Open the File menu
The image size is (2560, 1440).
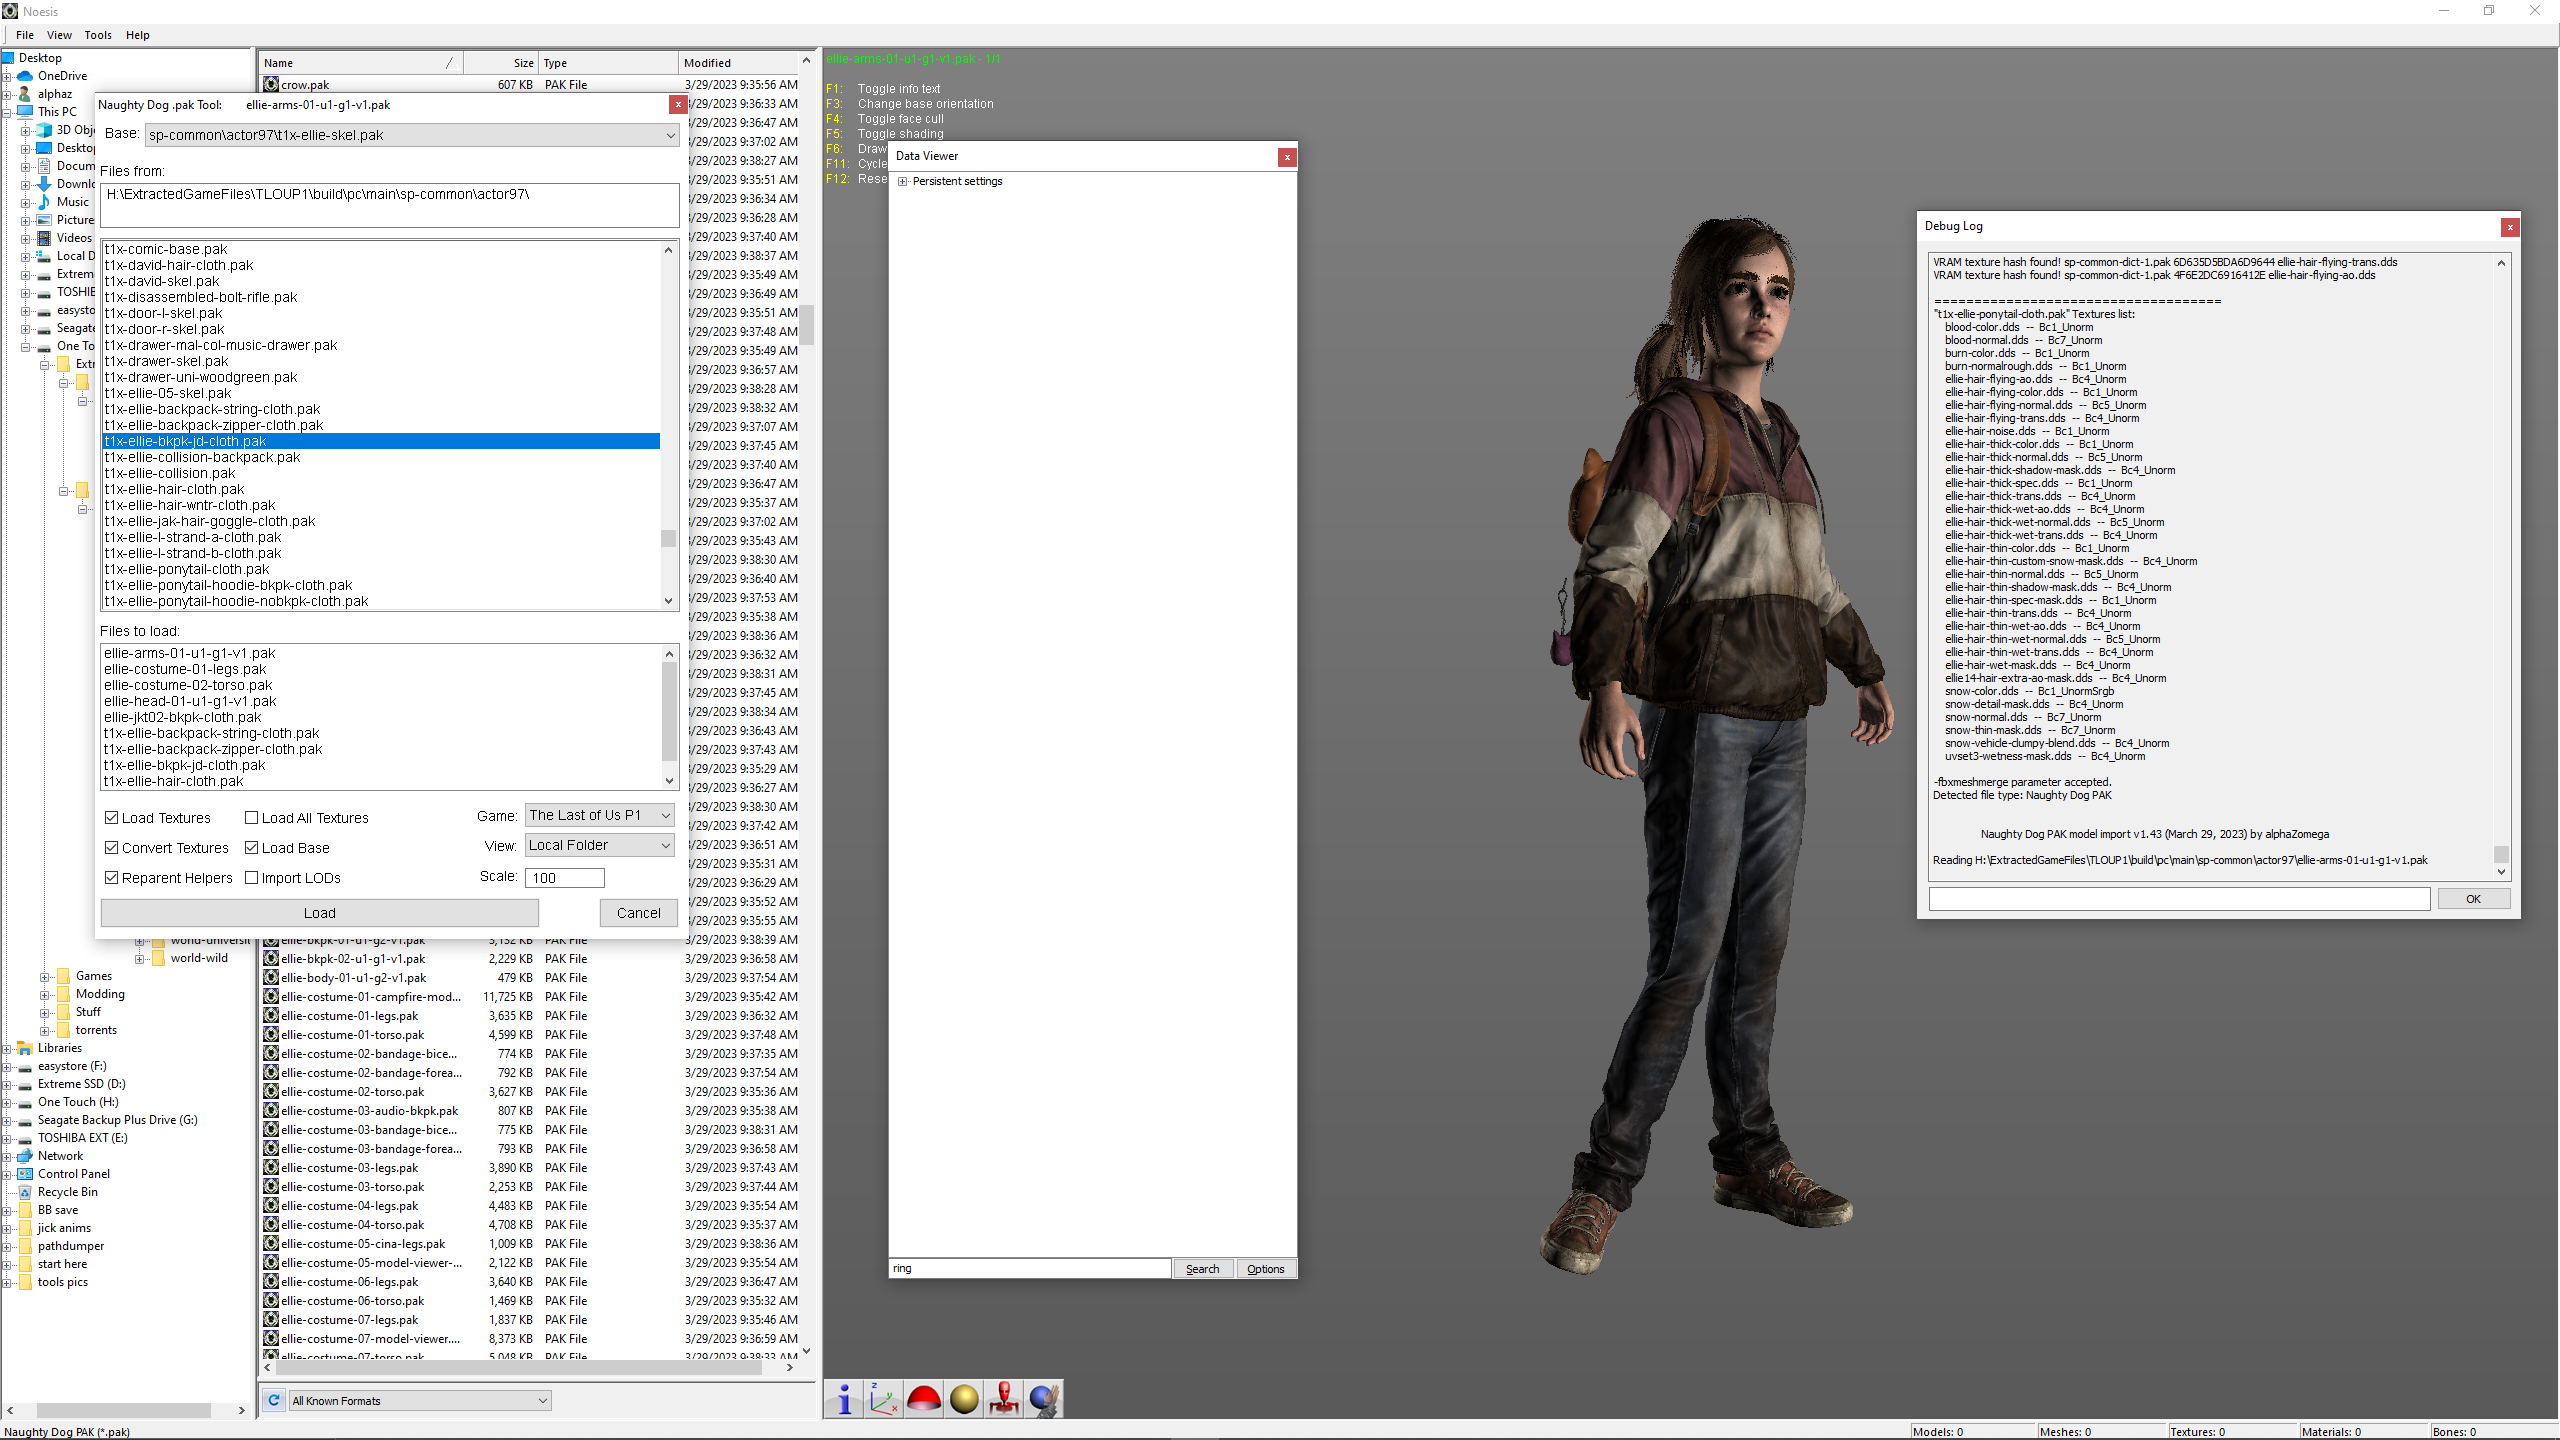click(x=25, y=35)
